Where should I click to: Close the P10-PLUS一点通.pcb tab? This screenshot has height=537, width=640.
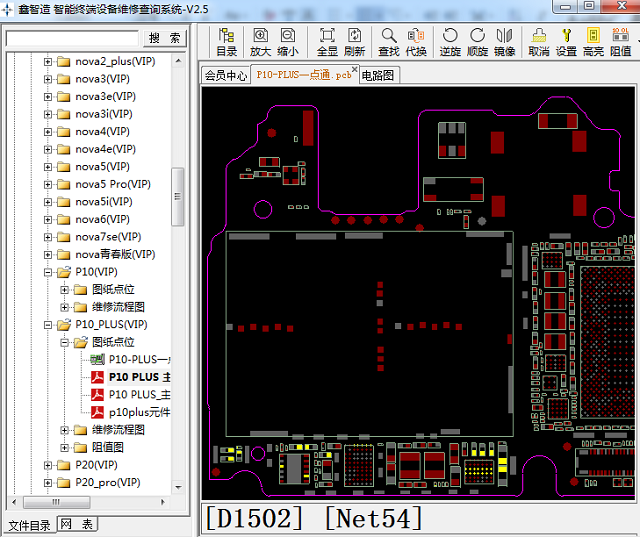pos(355,69)
